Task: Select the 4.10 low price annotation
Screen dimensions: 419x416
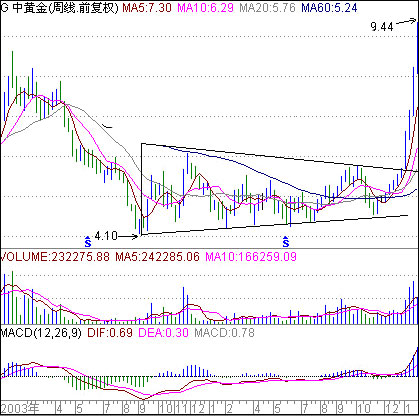Action: (106, 236)
